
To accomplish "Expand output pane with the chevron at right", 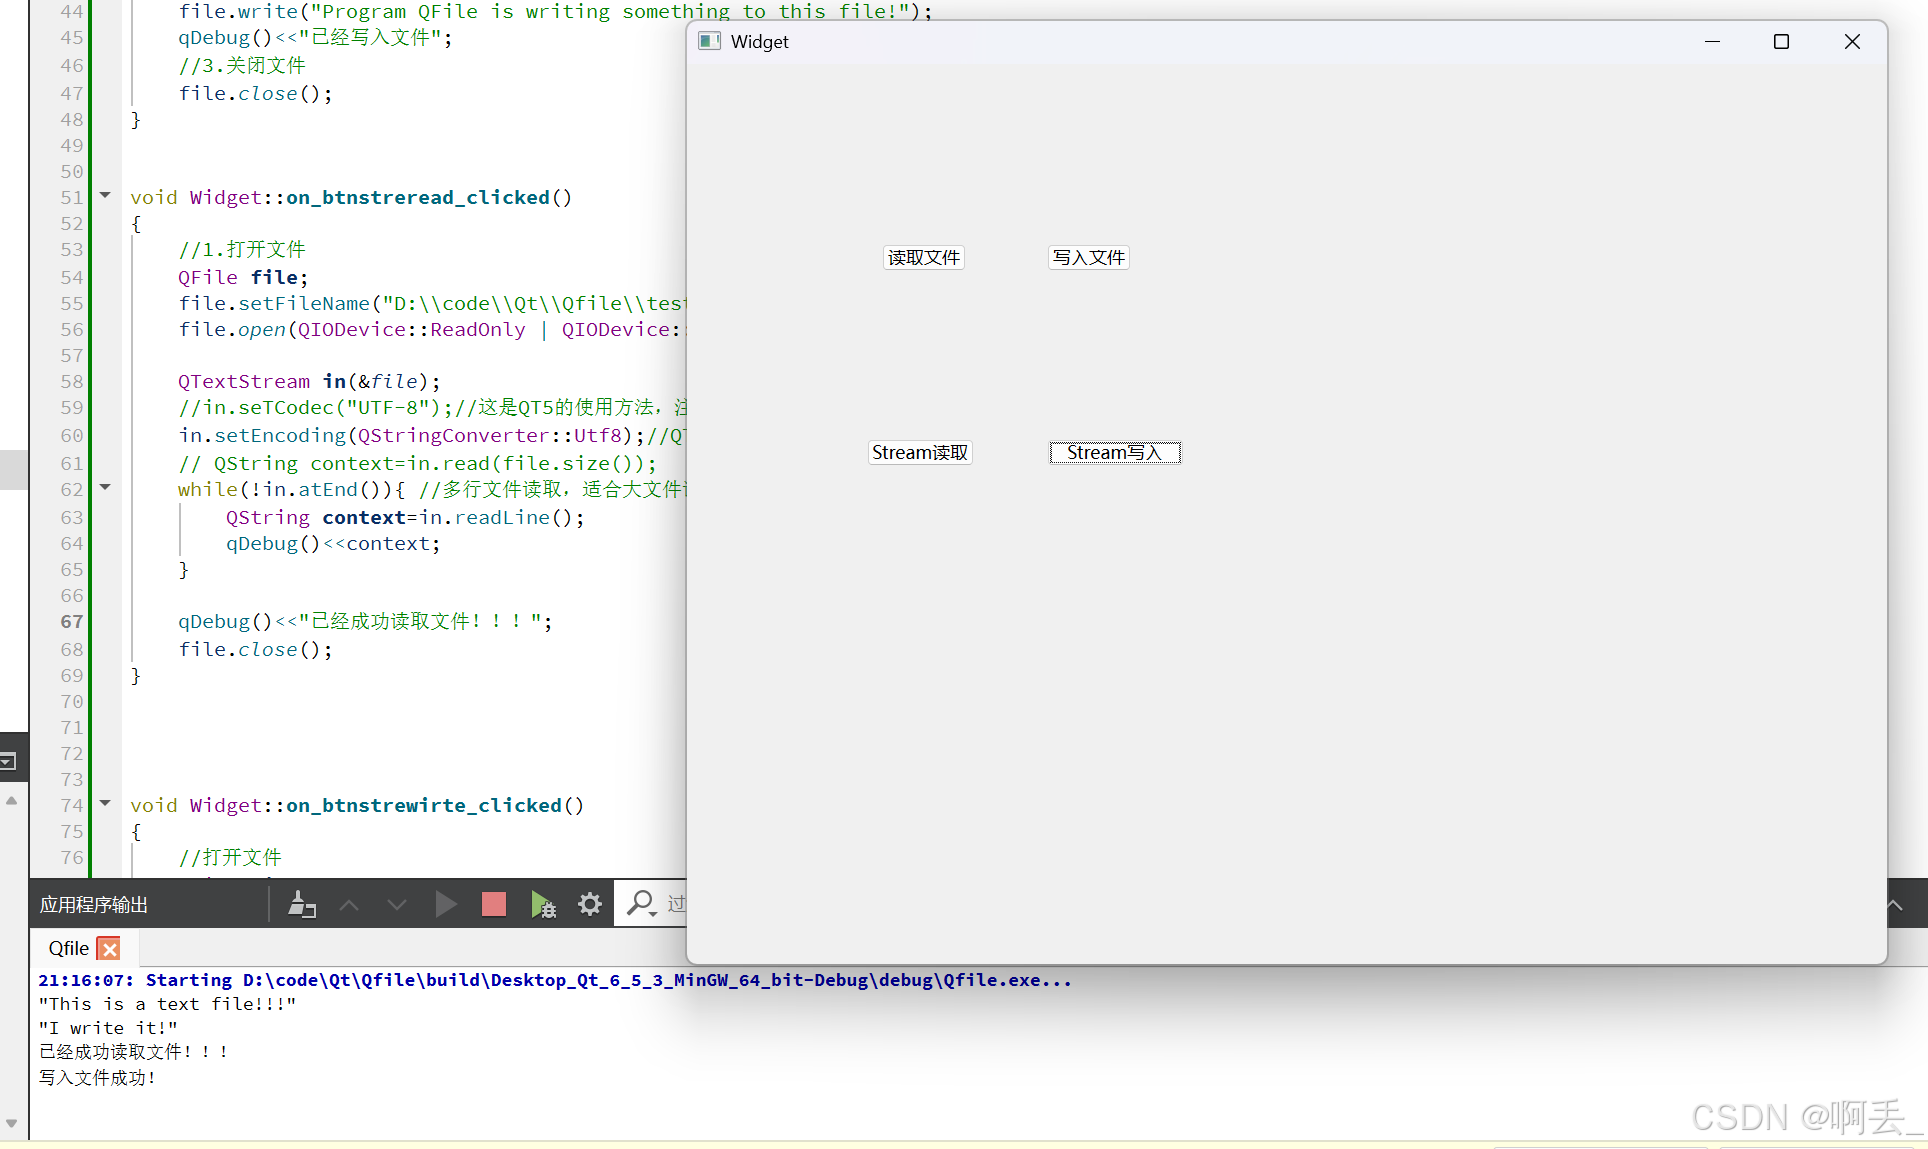I will pos(1895,905).
